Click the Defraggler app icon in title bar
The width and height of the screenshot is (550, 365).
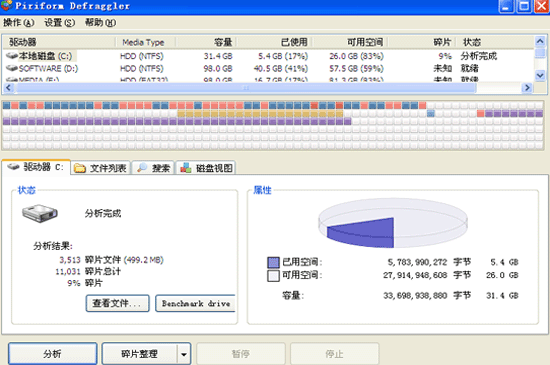(x=6, y=5)
